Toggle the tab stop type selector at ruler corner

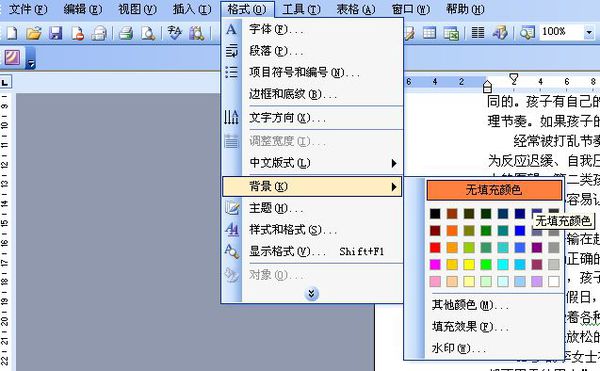pos(5,82)
